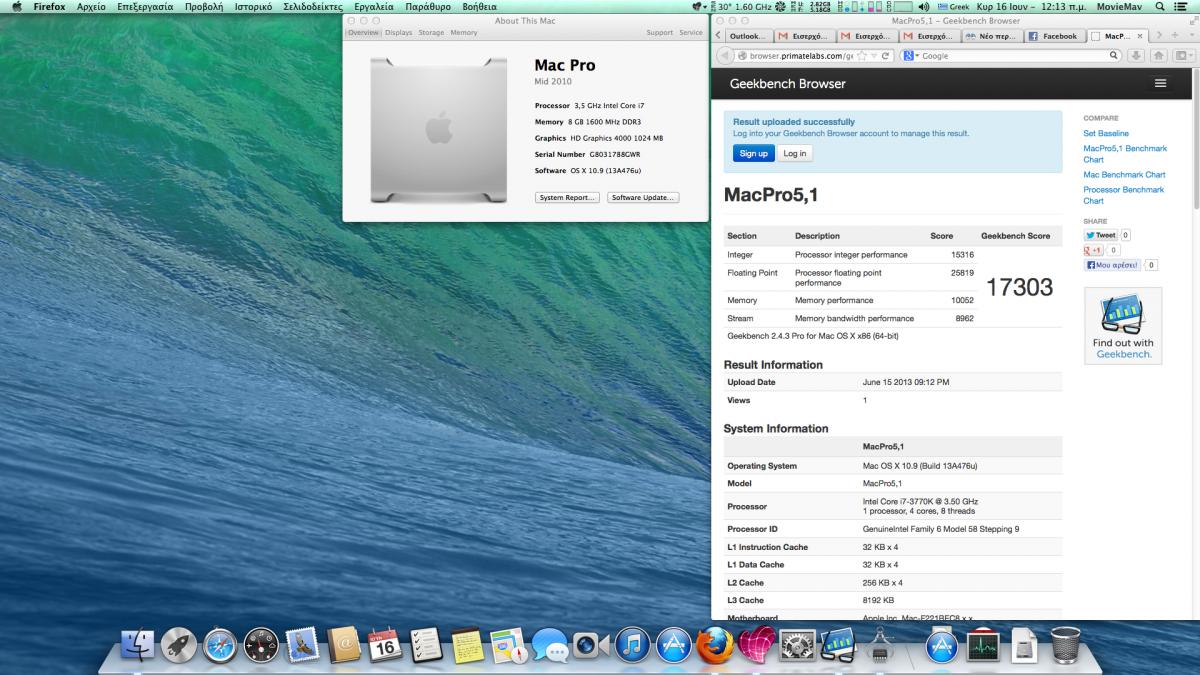Close the MacPro5,1 browser tab
The height and width of the screenshot is (675, 1200).
pyautogui.click(x=1140, y=36)
